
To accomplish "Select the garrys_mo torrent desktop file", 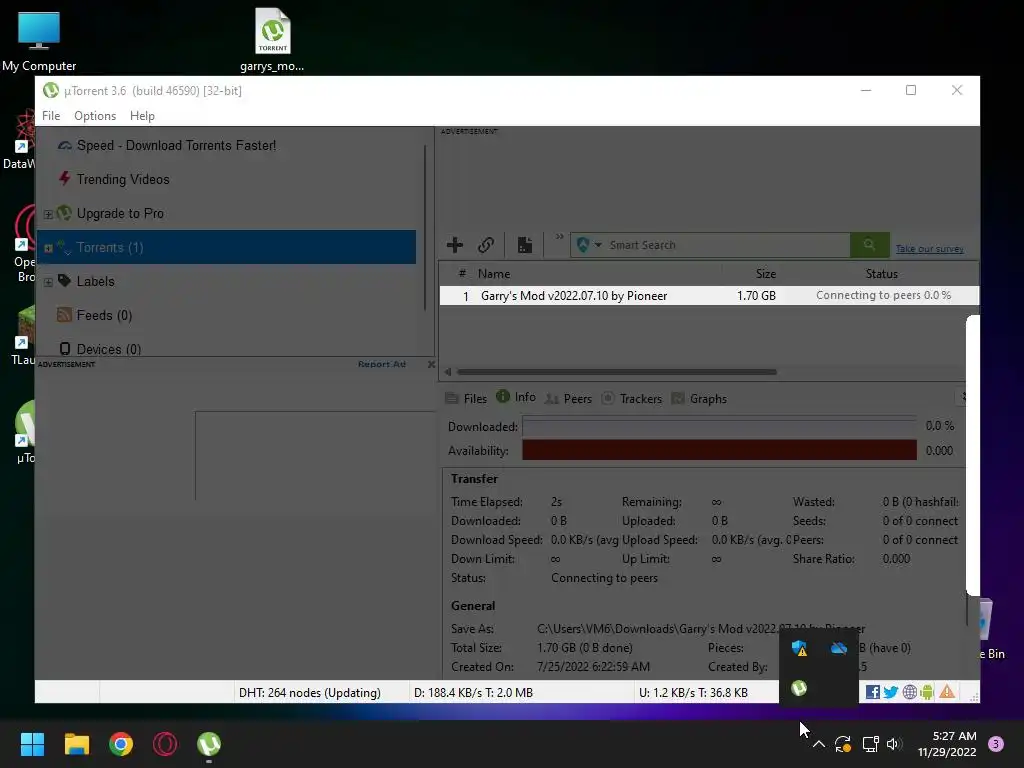I will [x=272, y=39].
